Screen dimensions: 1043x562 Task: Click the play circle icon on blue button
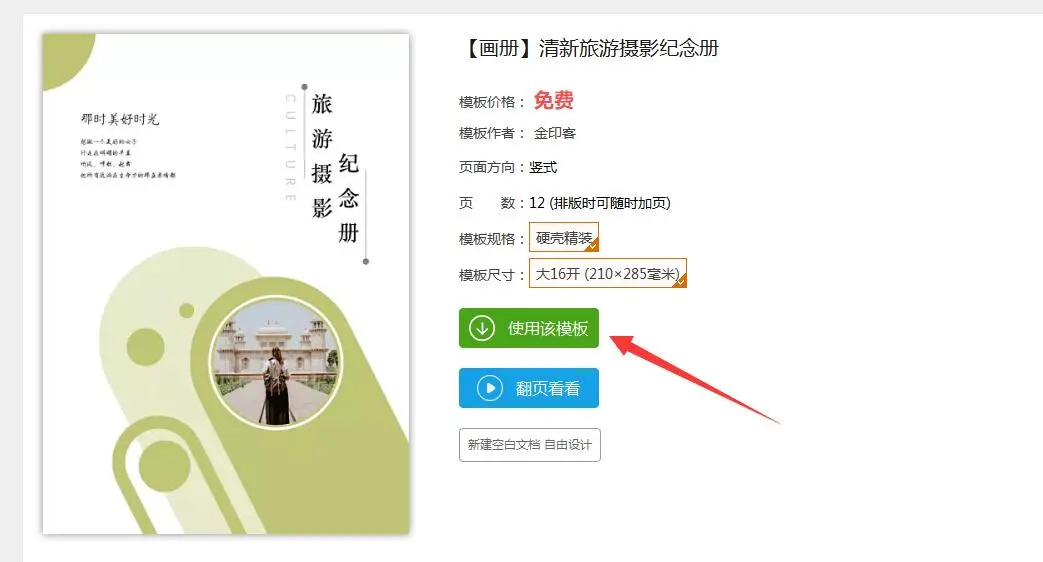490,388
